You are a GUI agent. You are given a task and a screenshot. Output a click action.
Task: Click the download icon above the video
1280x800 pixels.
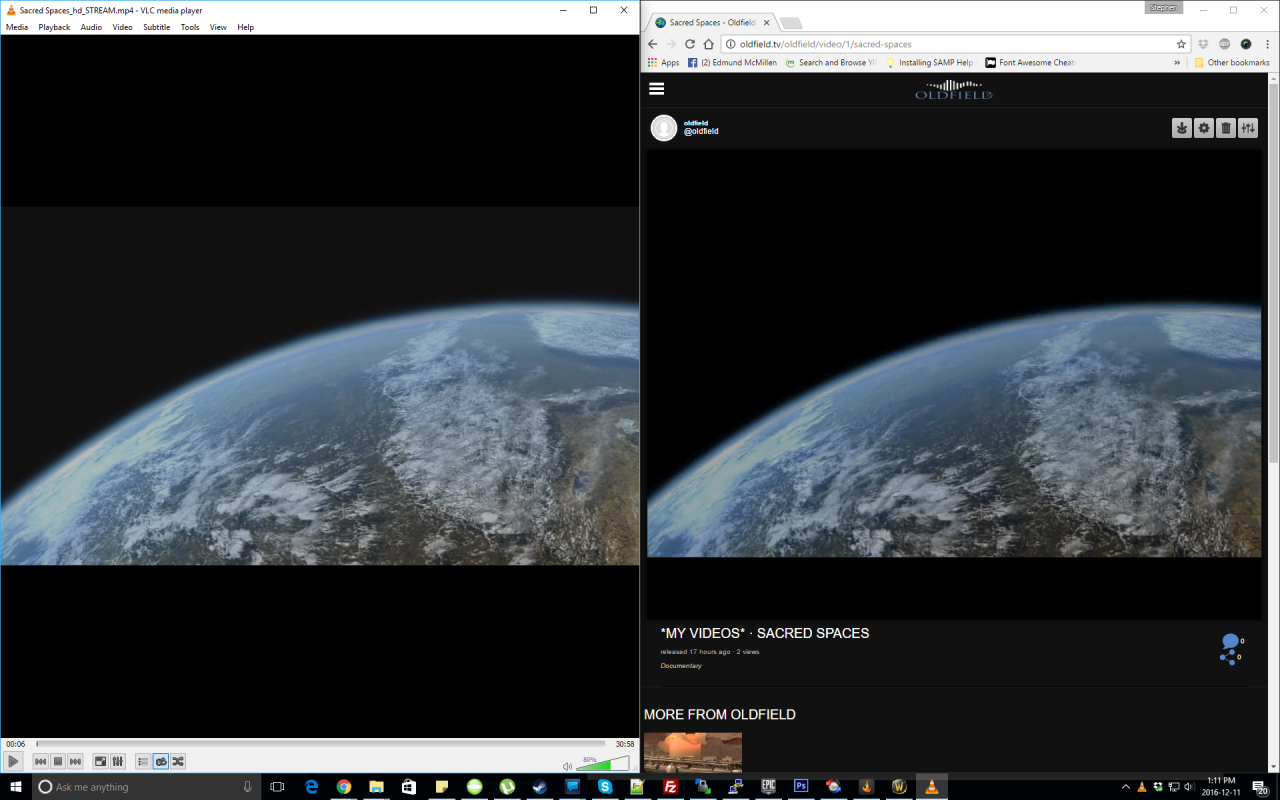1181,128
